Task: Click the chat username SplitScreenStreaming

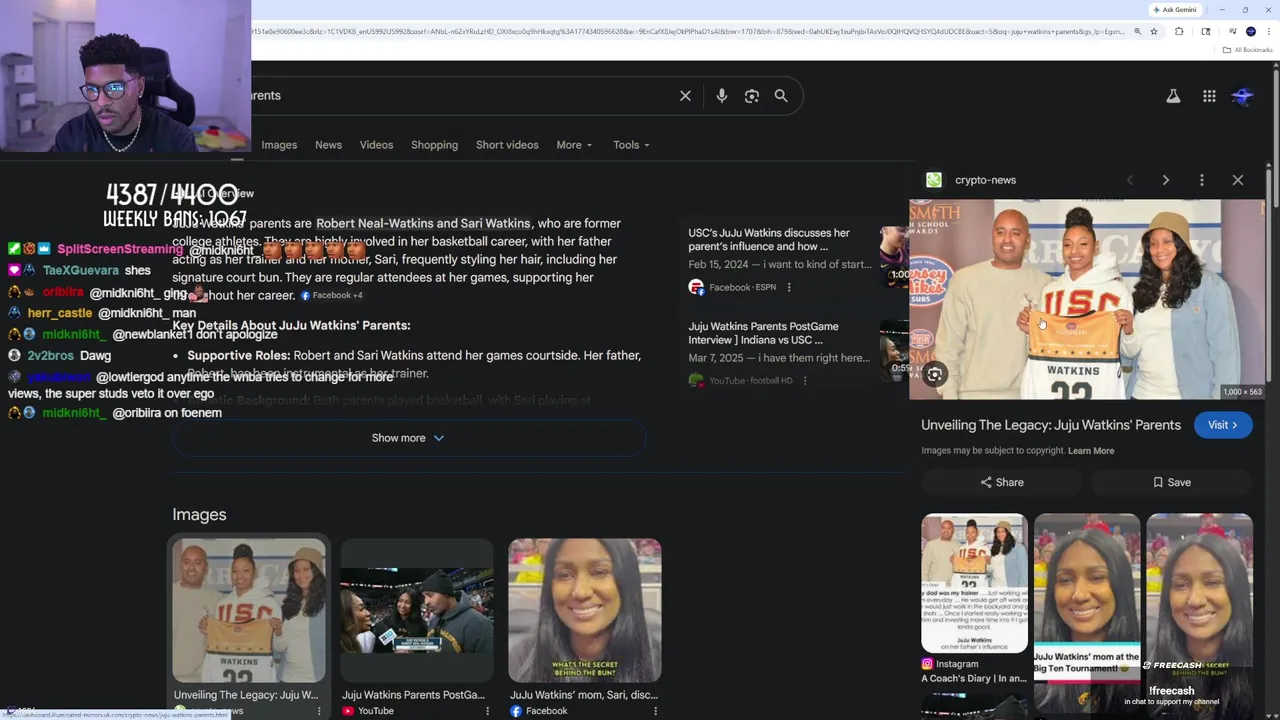Action: click(x=120, y=249)
